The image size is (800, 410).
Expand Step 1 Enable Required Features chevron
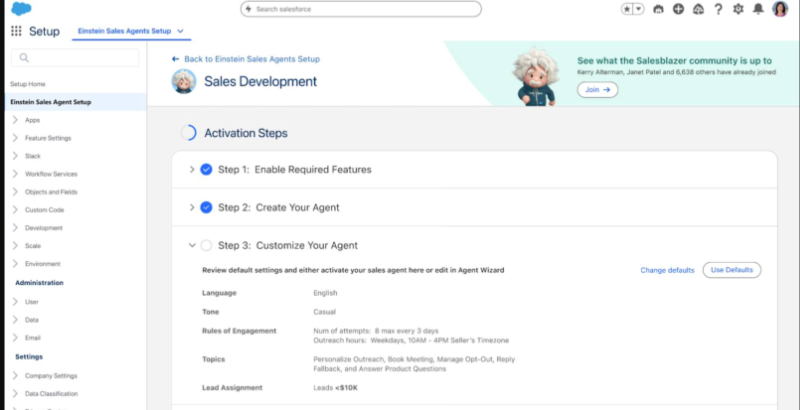click(x=192, y=169)
